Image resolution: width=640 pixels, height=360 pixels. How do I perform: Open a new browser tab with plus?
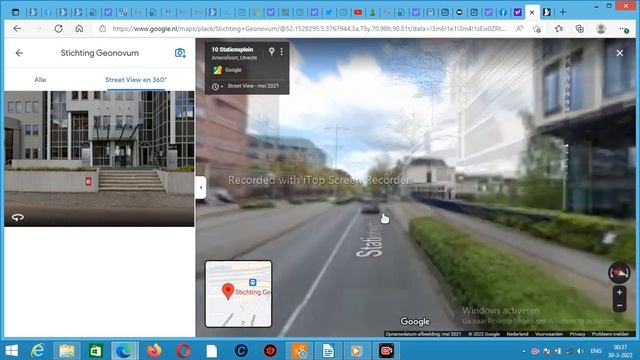tap(563, 12)
